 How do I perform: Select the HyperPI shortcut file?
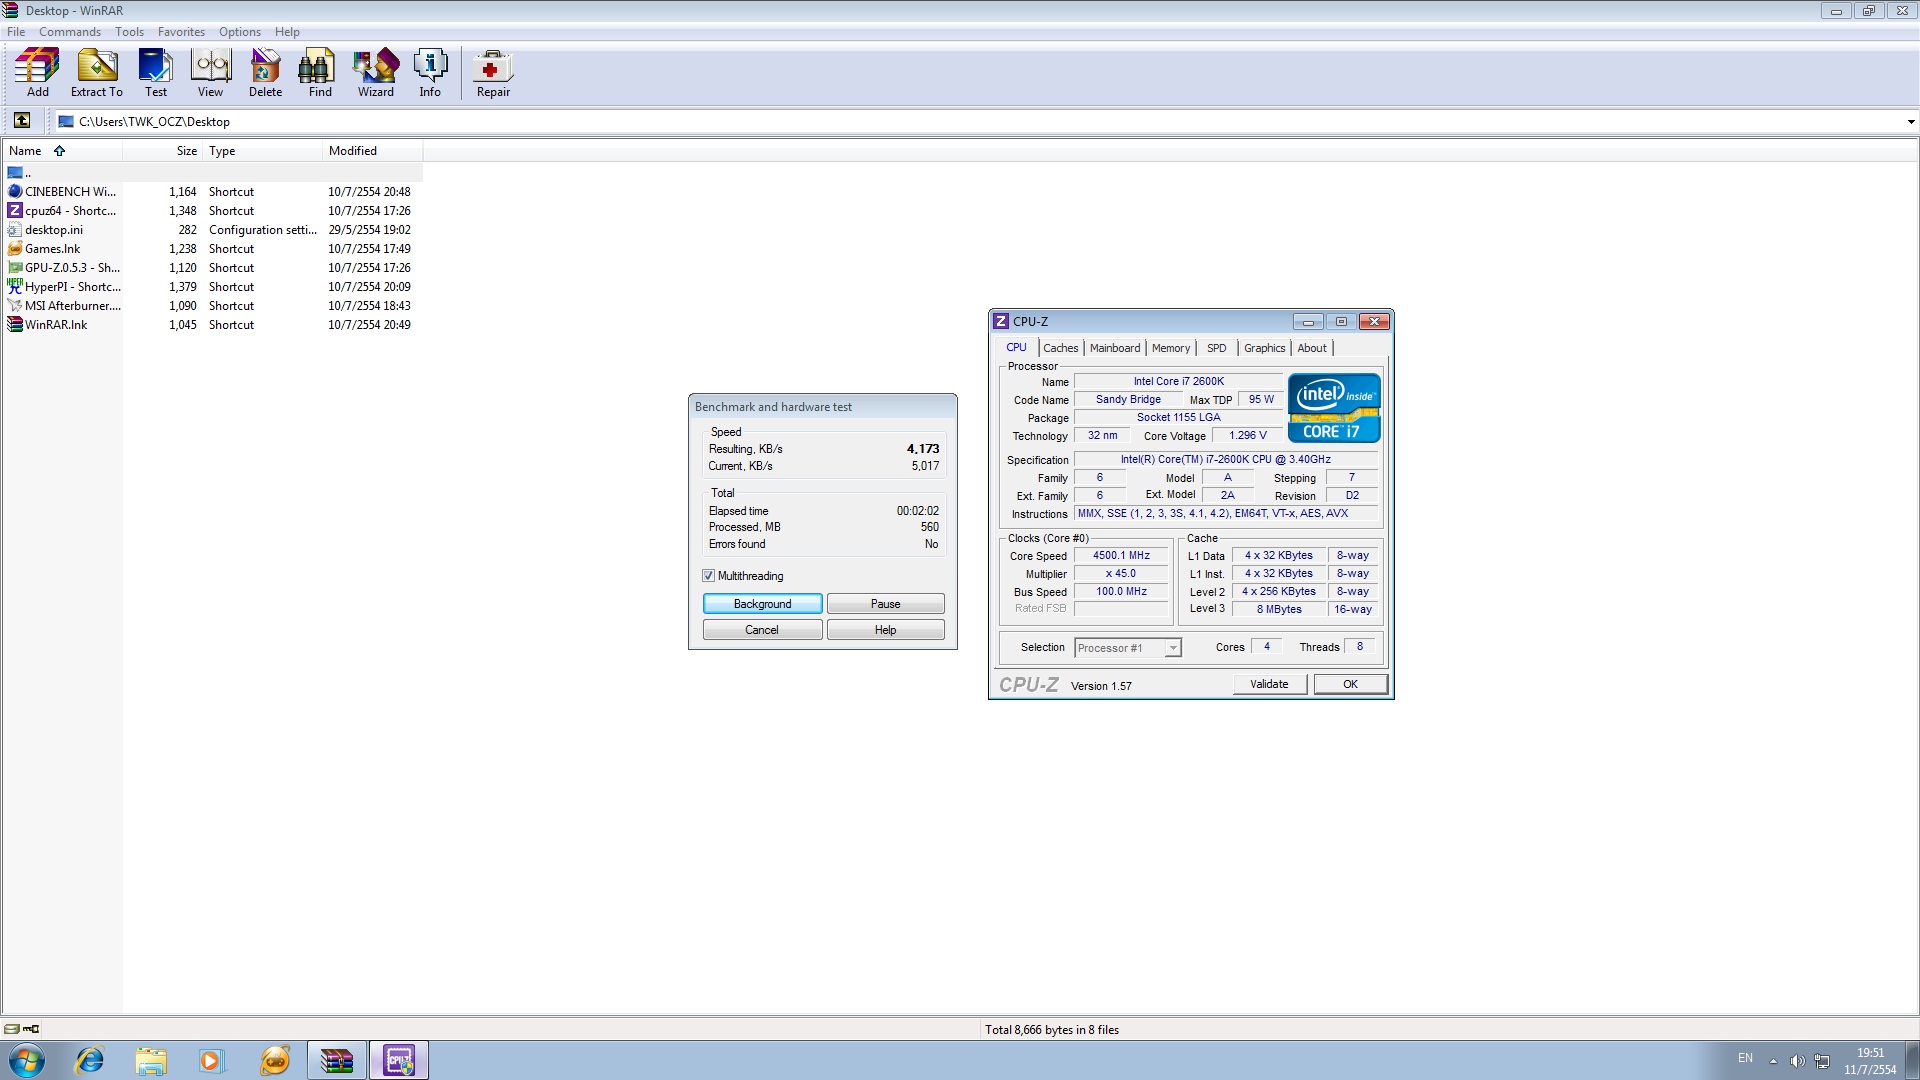click(72, 287)
